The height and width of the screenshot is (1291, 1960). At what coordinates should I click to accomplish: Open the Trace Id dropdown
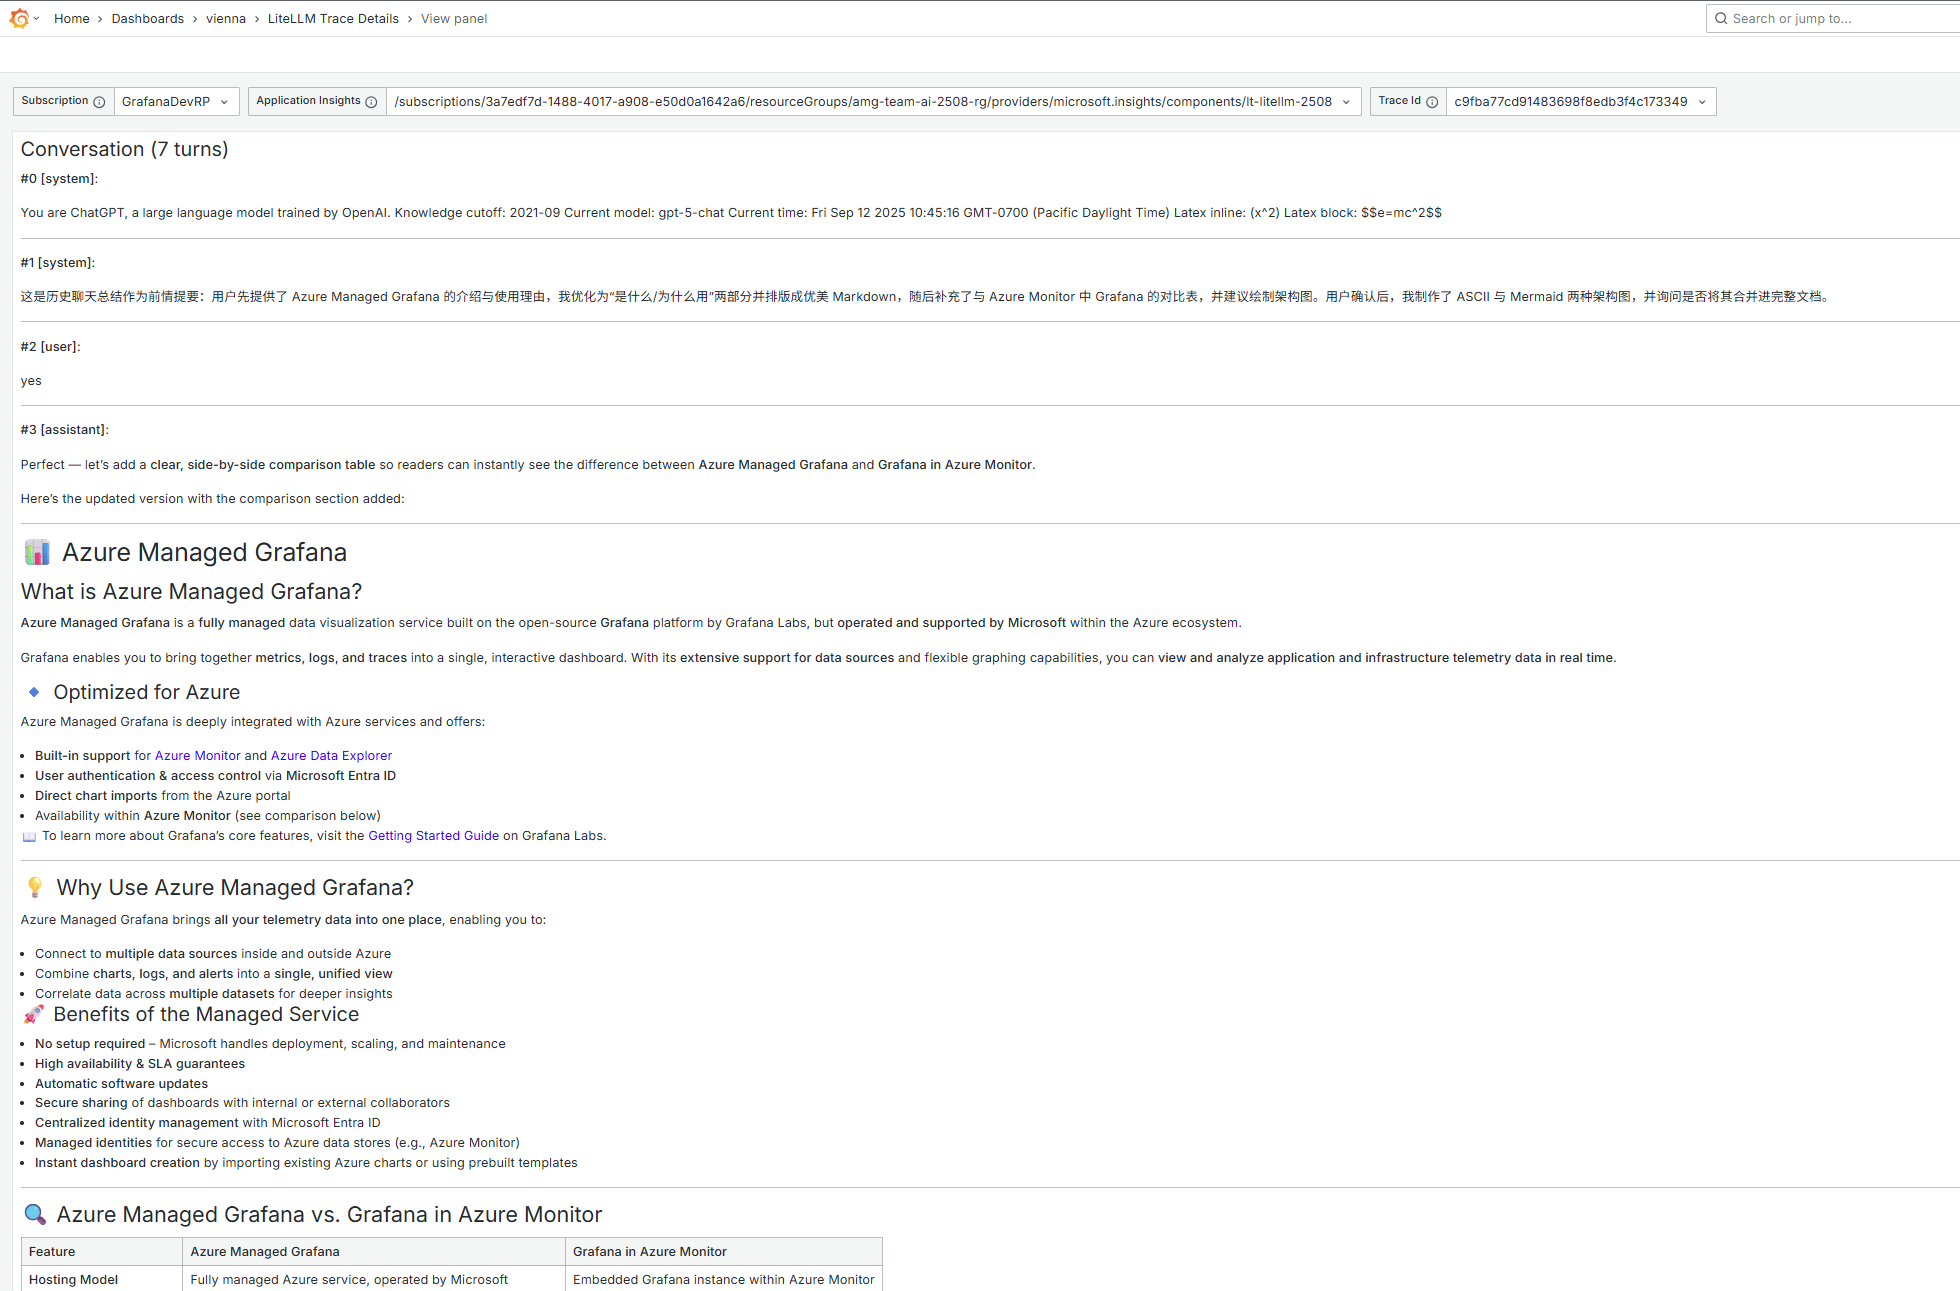1580,102
